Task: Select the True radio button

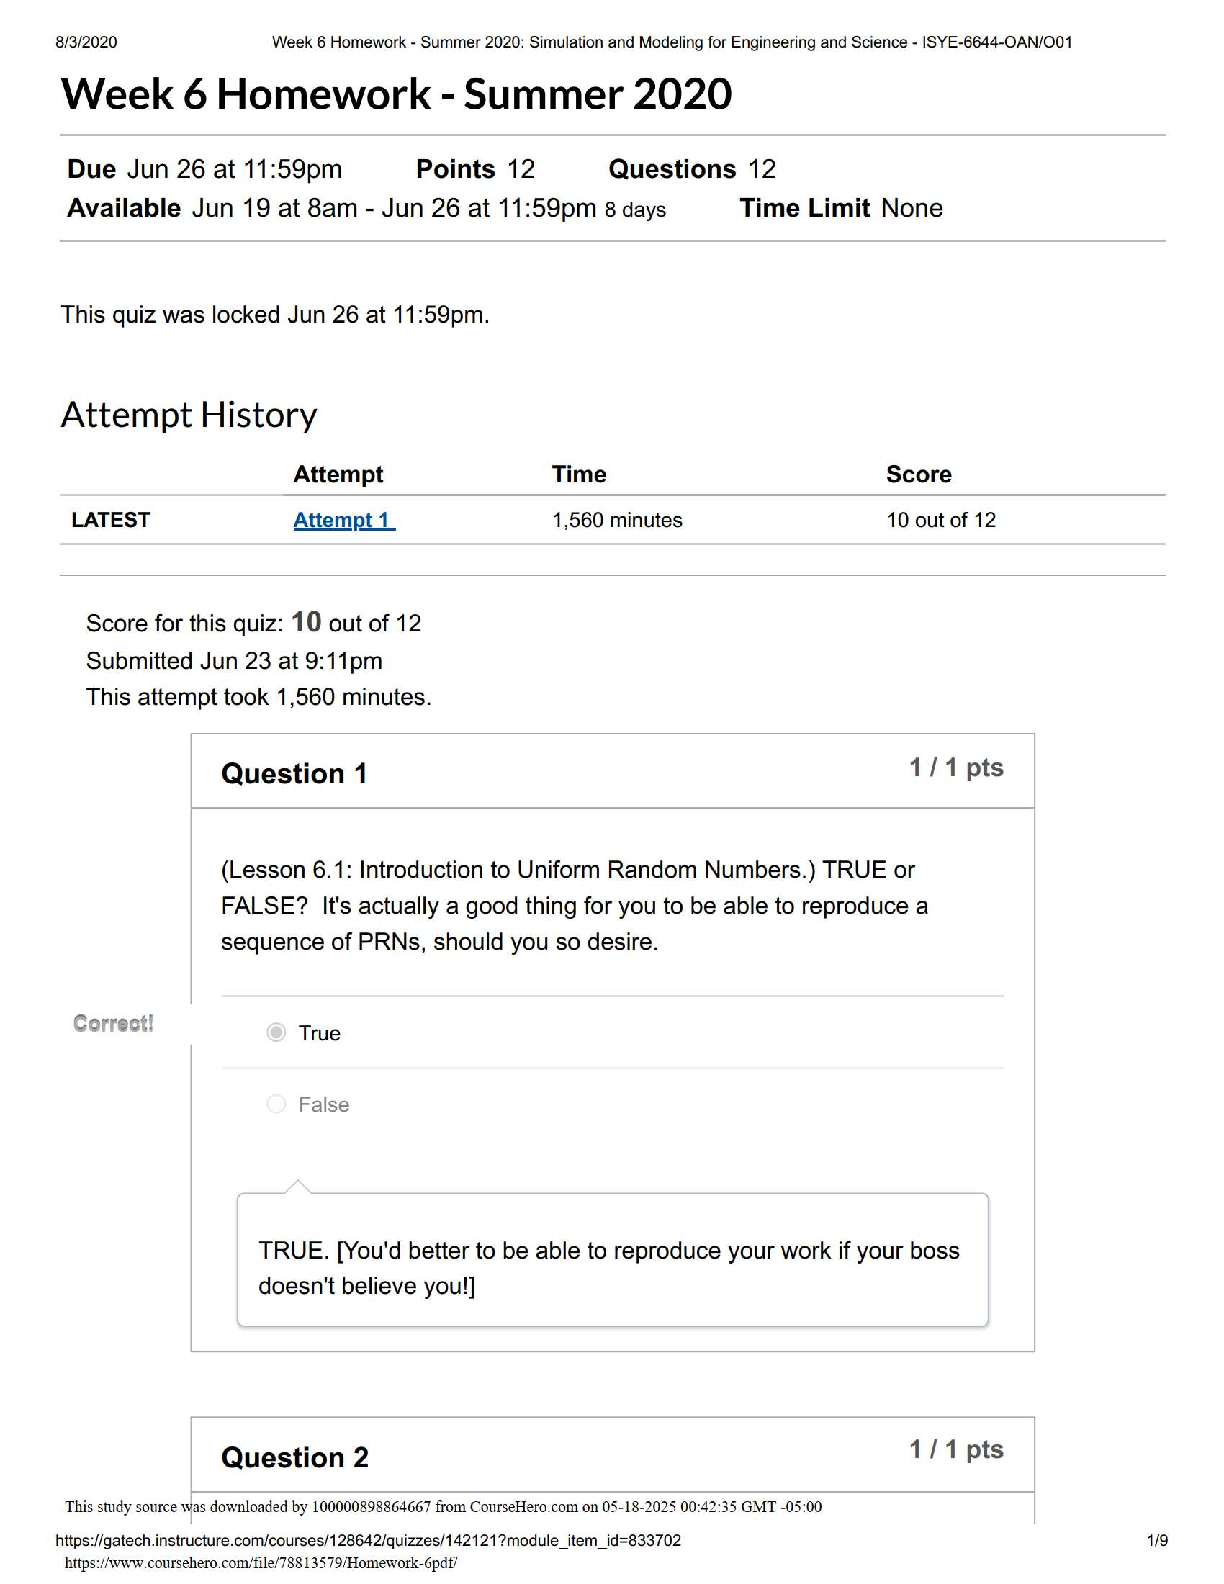Action: (277, 1032)
